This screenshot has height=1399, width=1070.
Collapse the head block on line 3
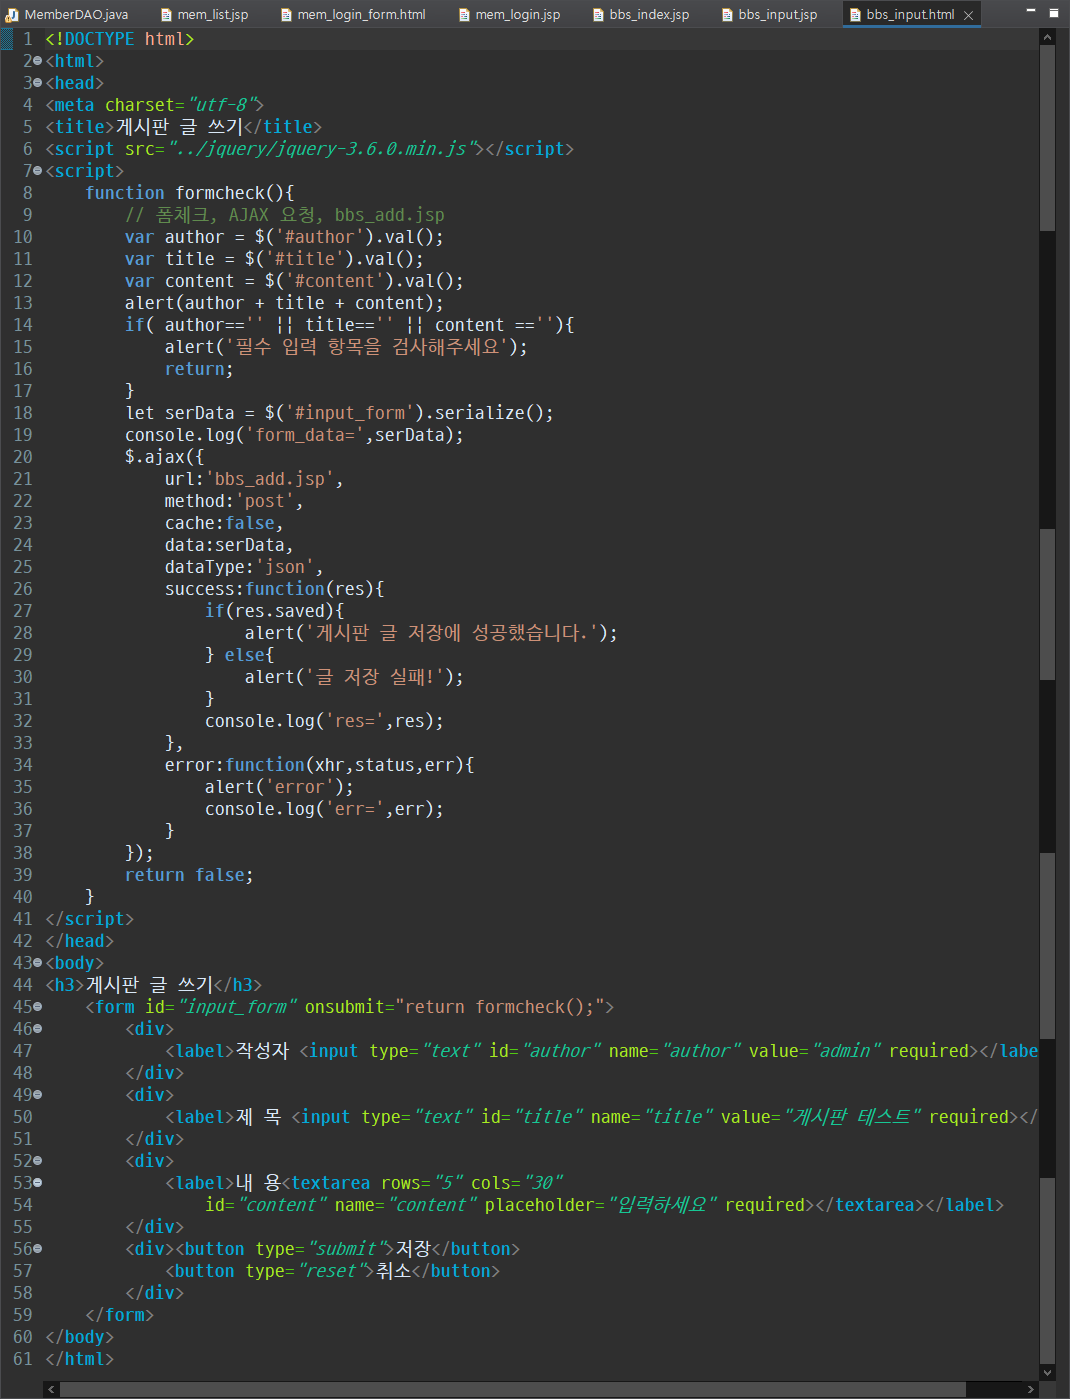click(x=37, y=83)
